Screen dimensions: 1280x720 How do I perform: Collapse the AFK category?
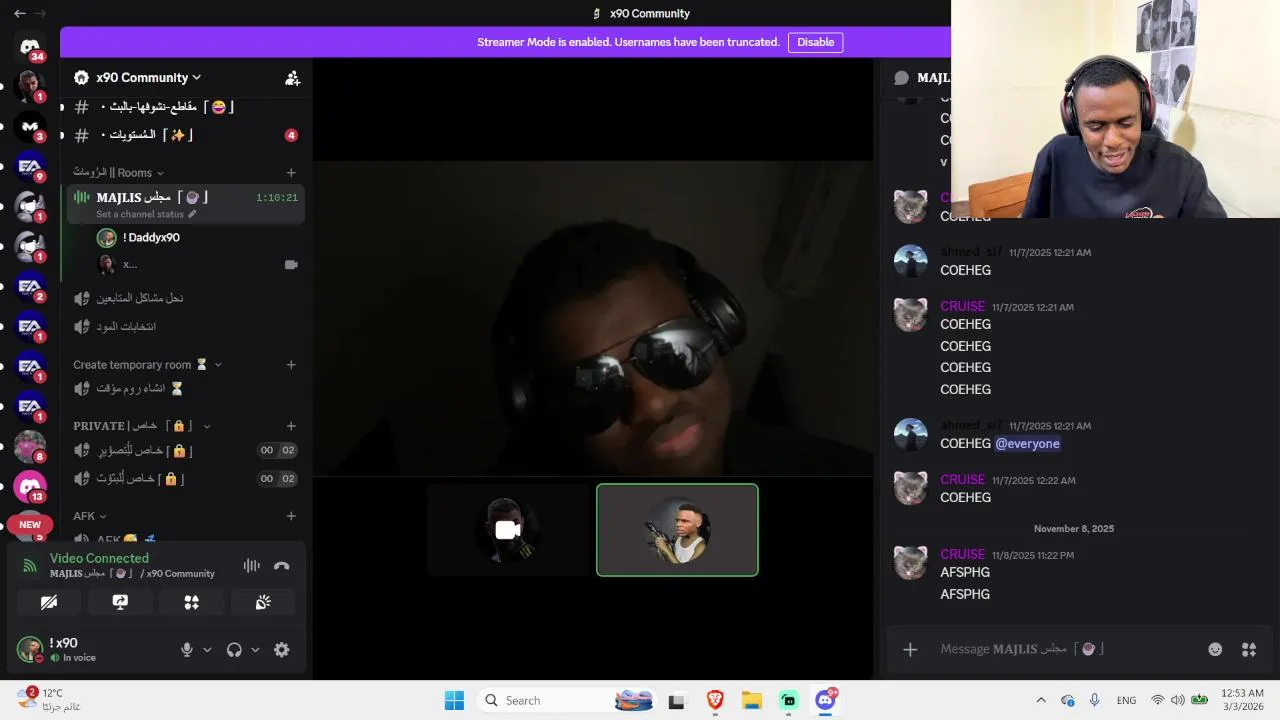click(x=89, y=516)
